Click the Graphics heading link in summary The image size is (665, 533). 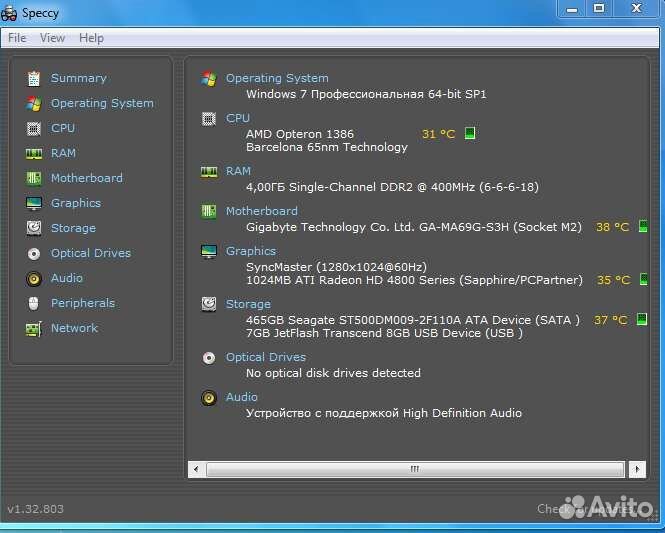[x=251, y=251]
